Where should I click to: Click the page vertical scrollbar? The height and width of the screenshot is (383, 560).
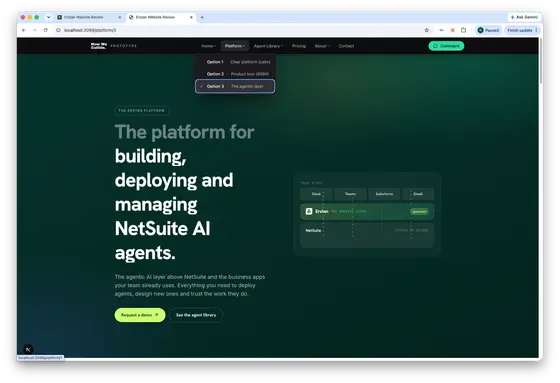[x=541, y=61]
